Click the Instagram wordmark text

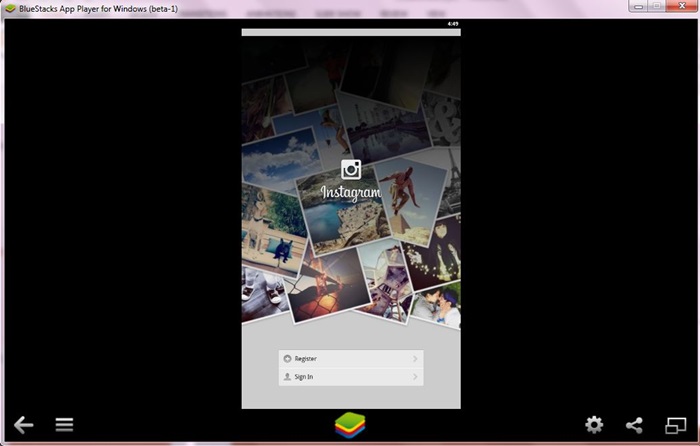(x=351, y=193)
